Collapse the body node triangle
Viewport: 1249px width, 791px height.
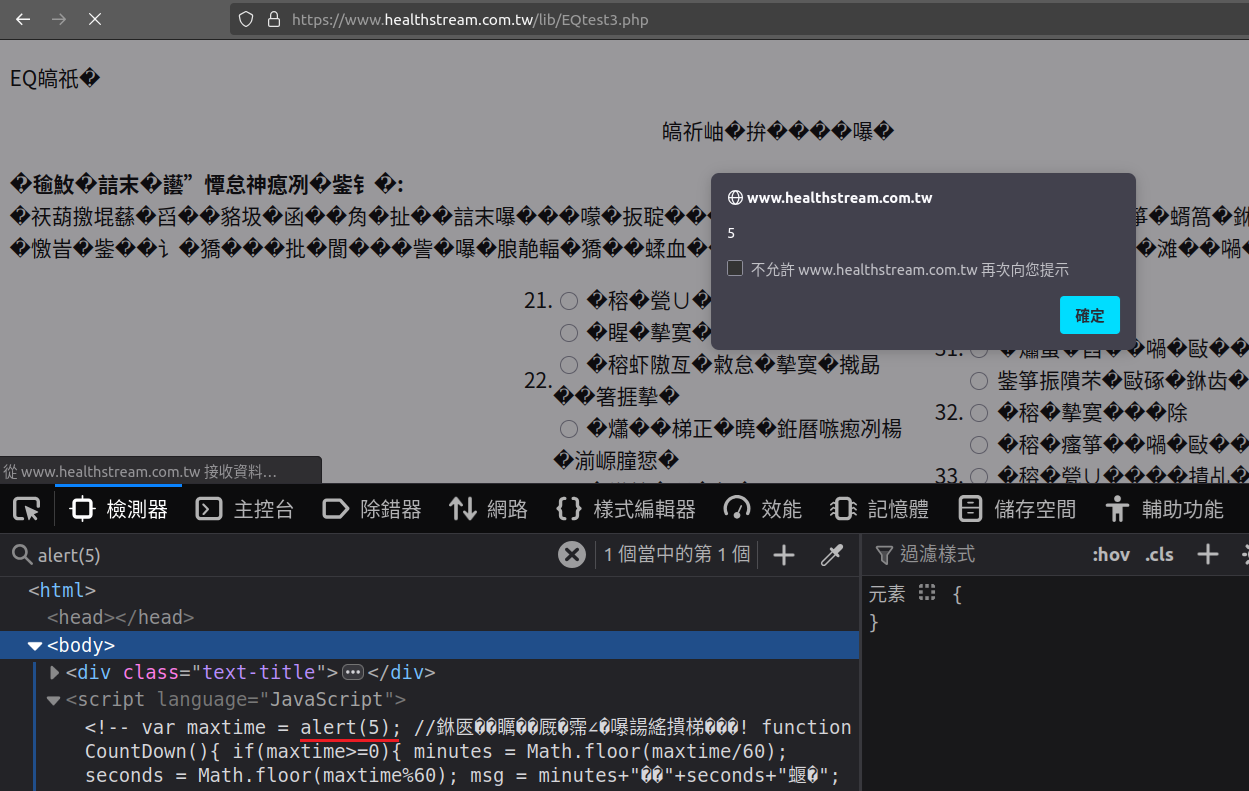pyautogui.click(x=35, y=646)
